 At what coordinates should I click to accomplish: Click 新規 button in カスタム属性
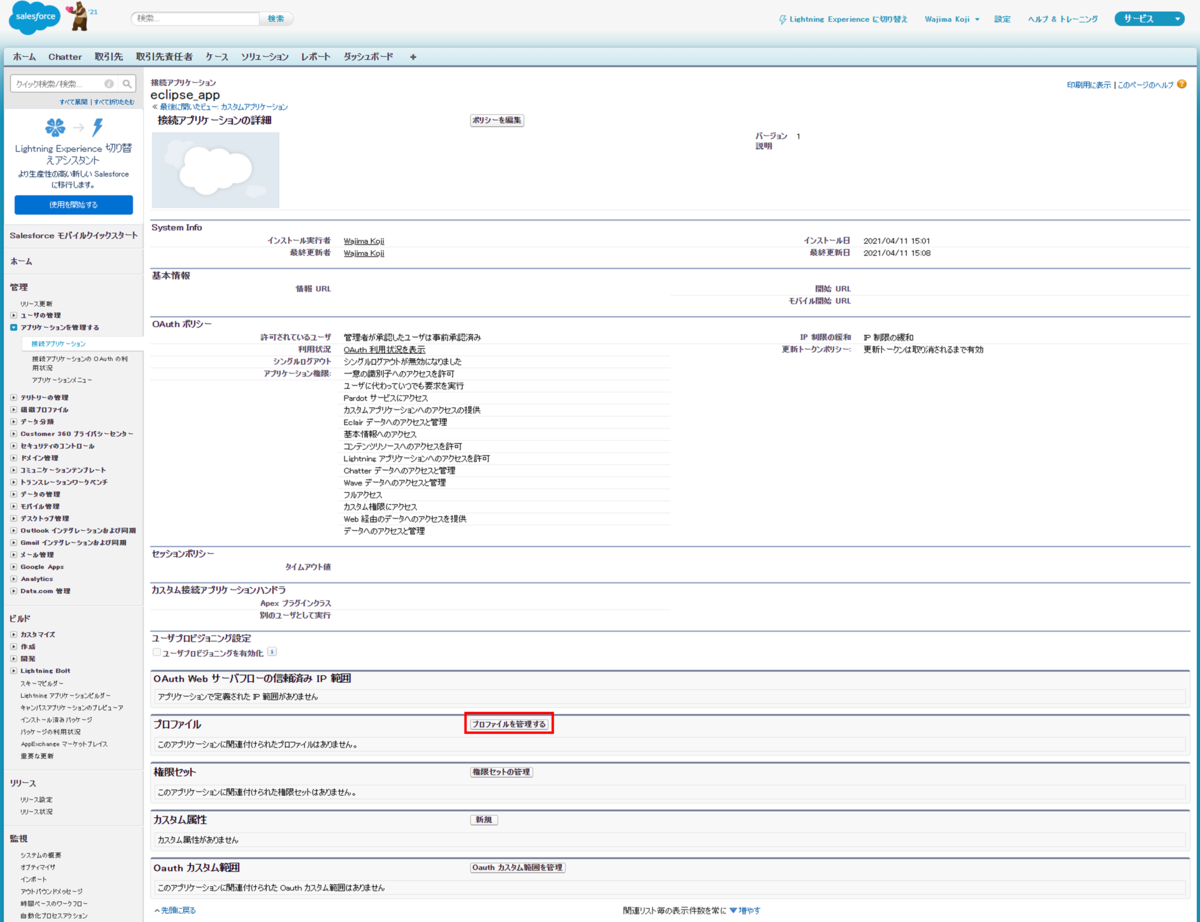point(484,820)
